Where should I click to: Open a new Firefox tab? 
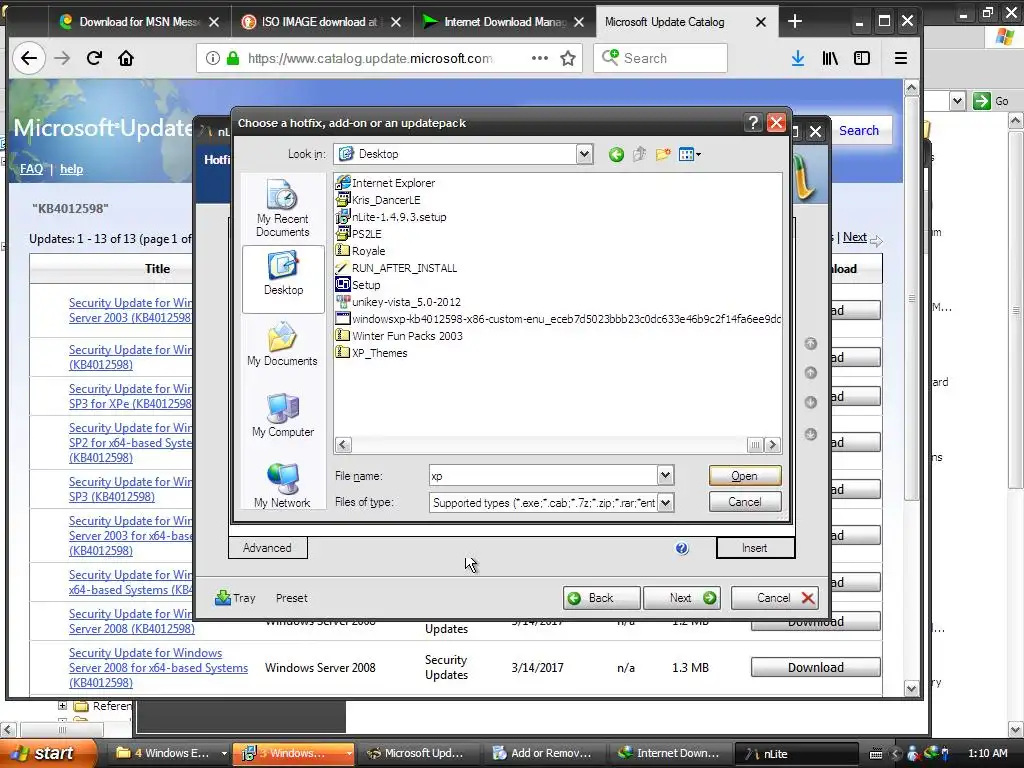[x=795, y=22]
